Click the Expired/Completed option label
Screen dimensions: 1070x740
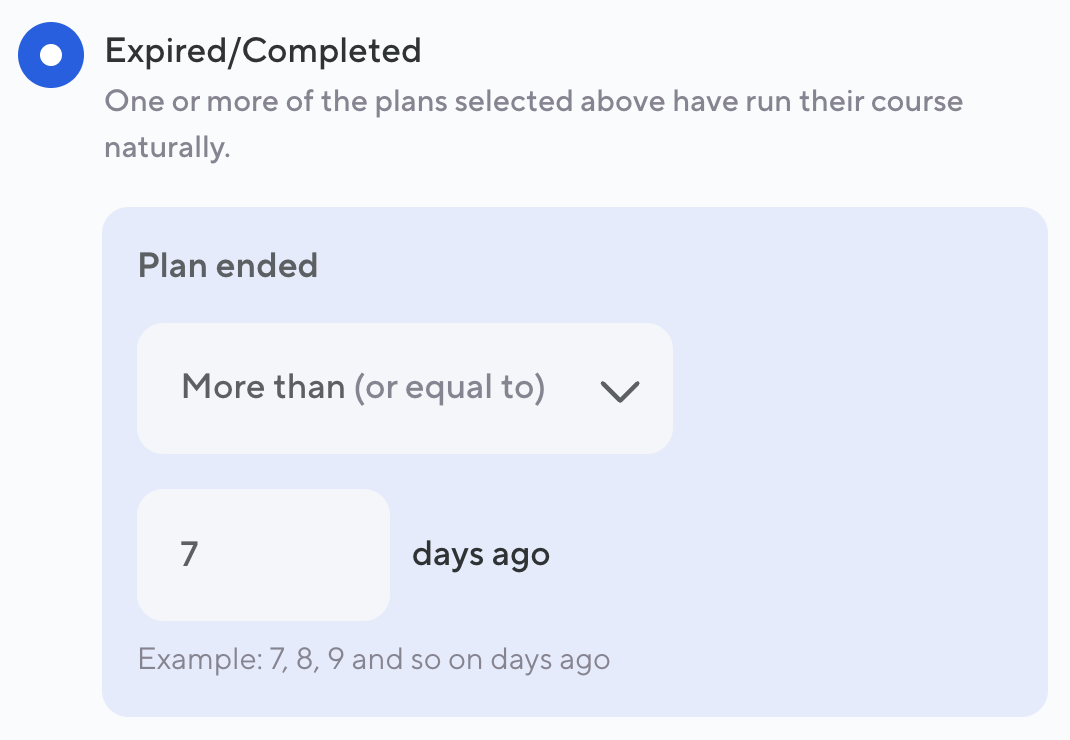click(262, 50)
